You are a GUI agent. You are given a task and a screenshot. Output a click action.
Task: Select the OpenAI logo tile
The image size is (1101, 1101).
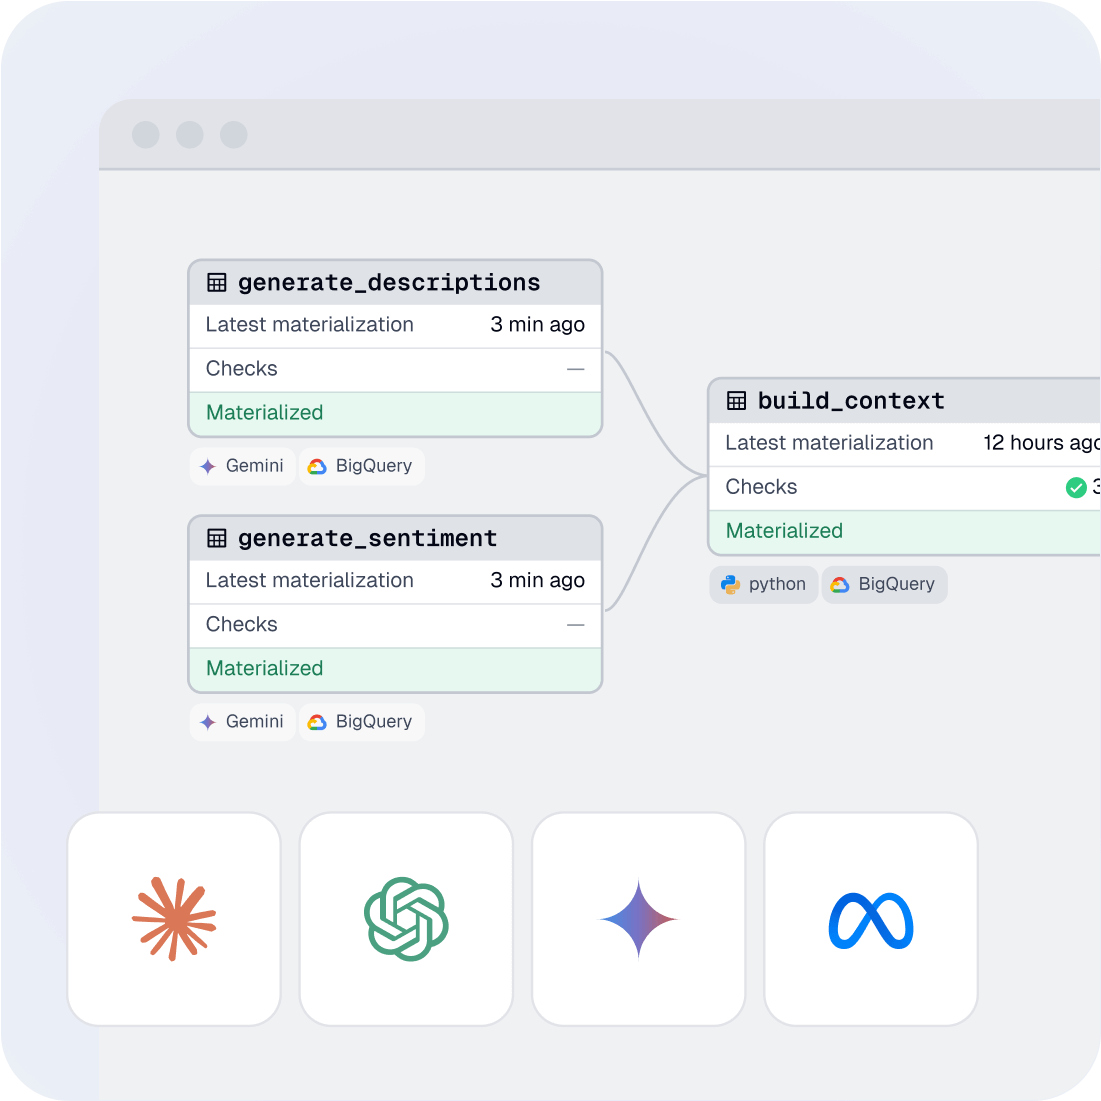(406, 919)
